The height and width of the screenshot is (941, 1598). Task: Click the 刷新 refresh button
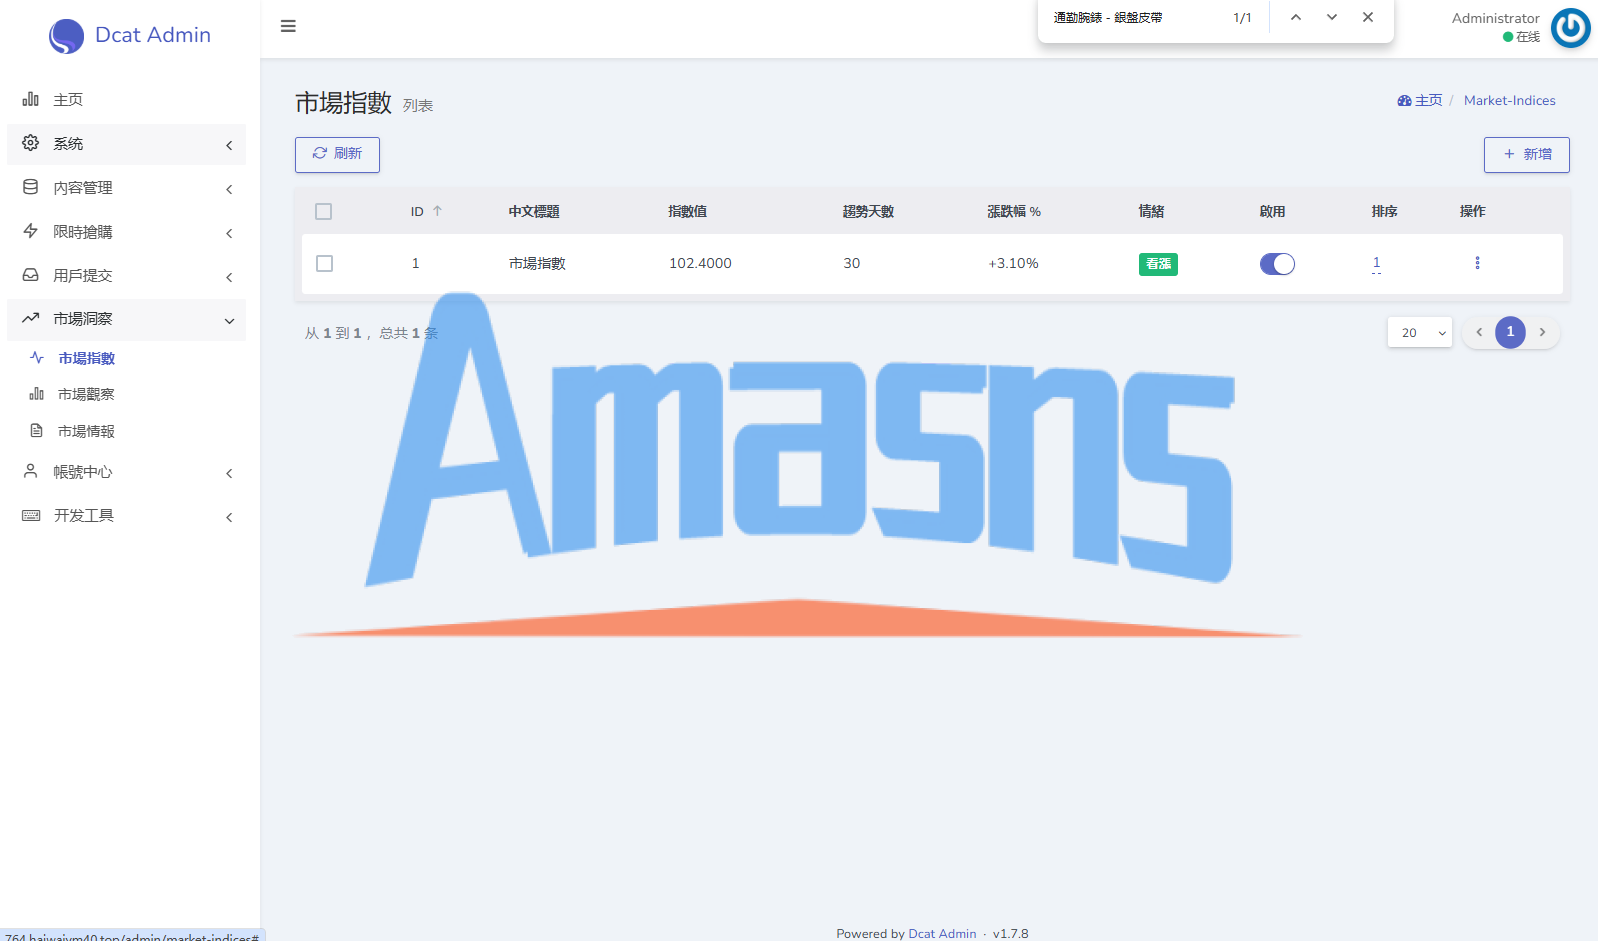point(337,154)
